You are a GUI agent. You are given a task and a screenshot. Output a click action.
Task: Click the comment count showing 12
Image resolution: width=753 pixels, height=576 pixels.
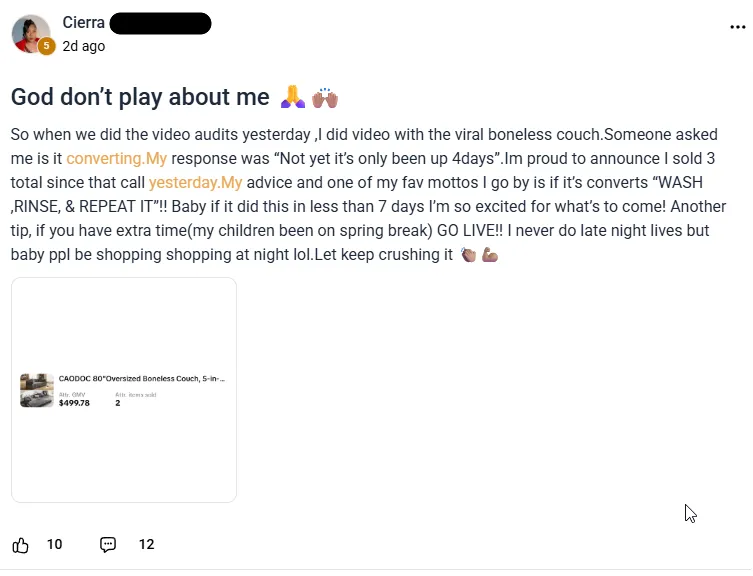(146, 545)
